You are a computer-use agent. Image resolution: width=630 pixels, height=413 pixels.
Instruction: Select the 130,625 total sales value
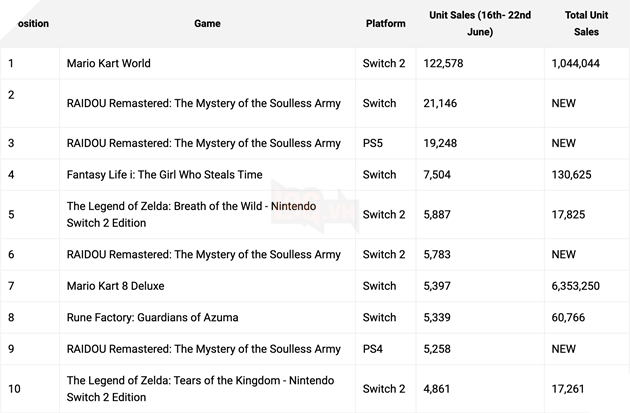[x=571, y=175]
